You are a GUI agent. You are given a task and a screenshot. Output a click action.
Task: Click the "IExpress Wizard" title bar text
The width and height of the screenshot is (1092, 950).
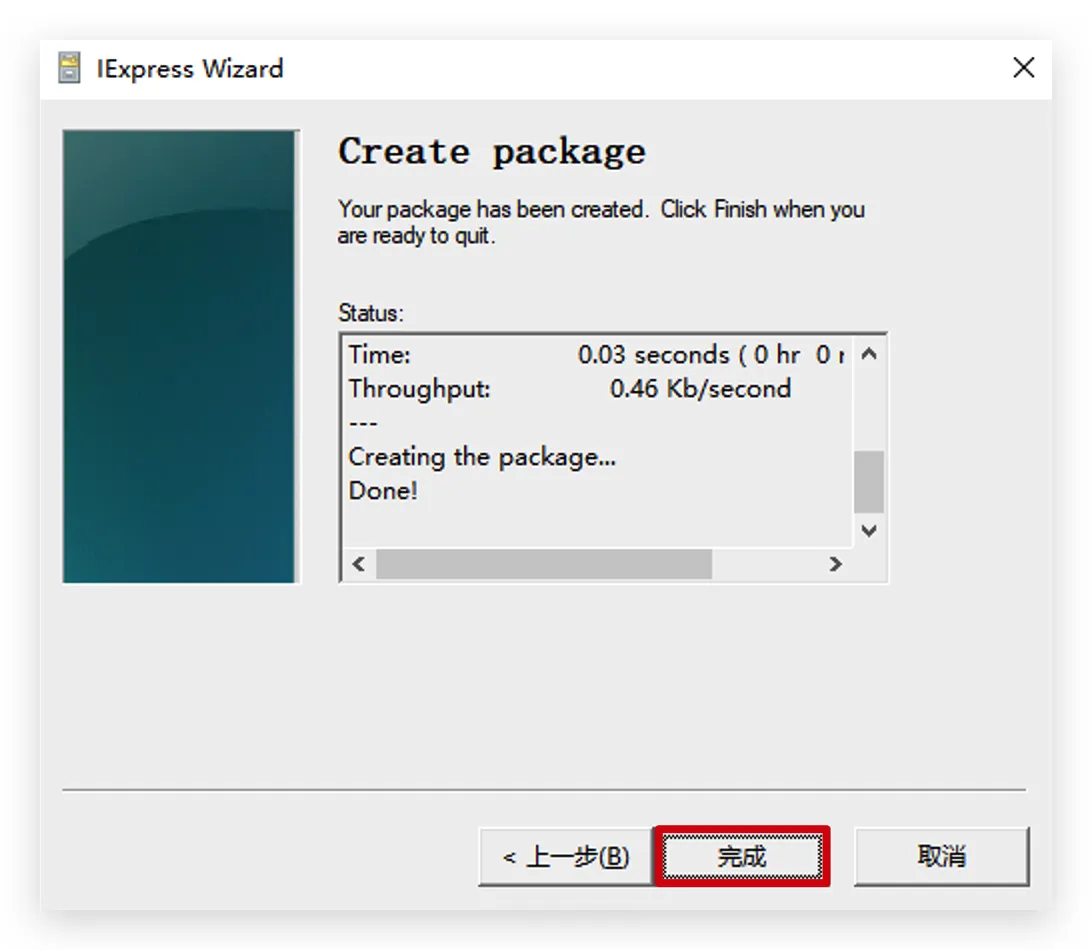click(x=189, y=69)
